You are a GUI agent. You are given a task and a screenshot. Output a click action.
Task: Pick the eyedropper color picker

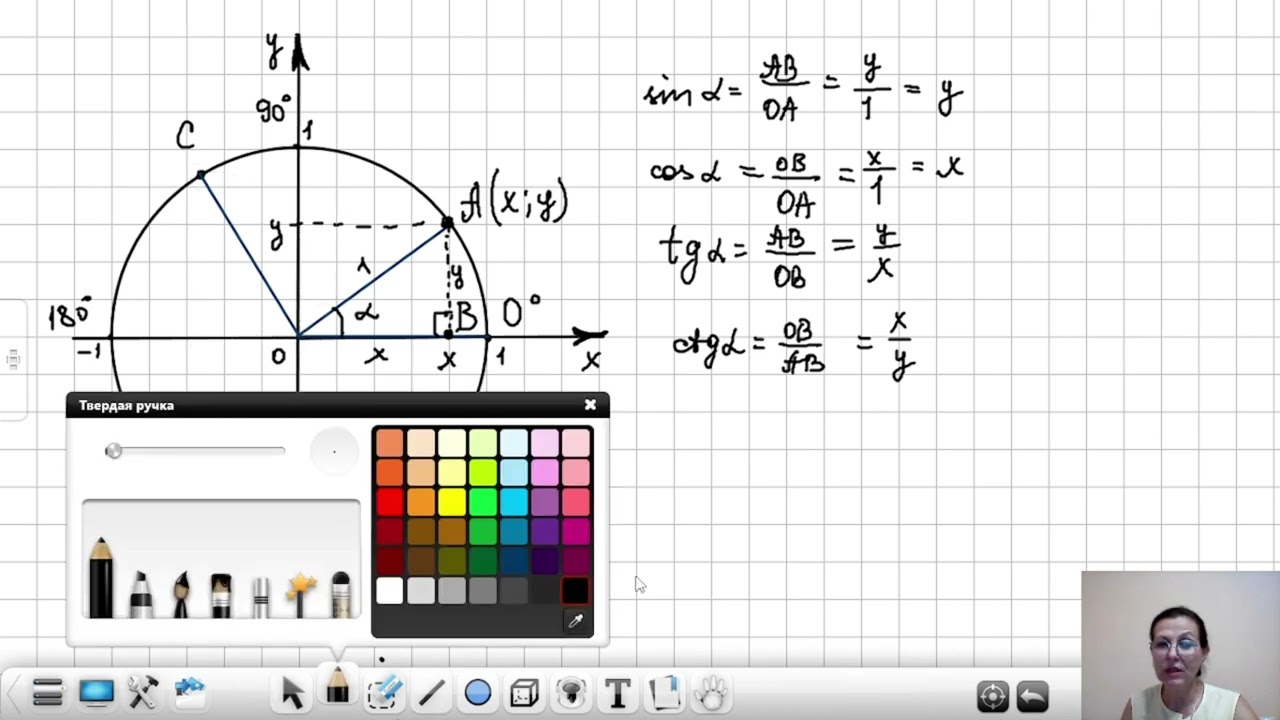(x=576, y=622)
